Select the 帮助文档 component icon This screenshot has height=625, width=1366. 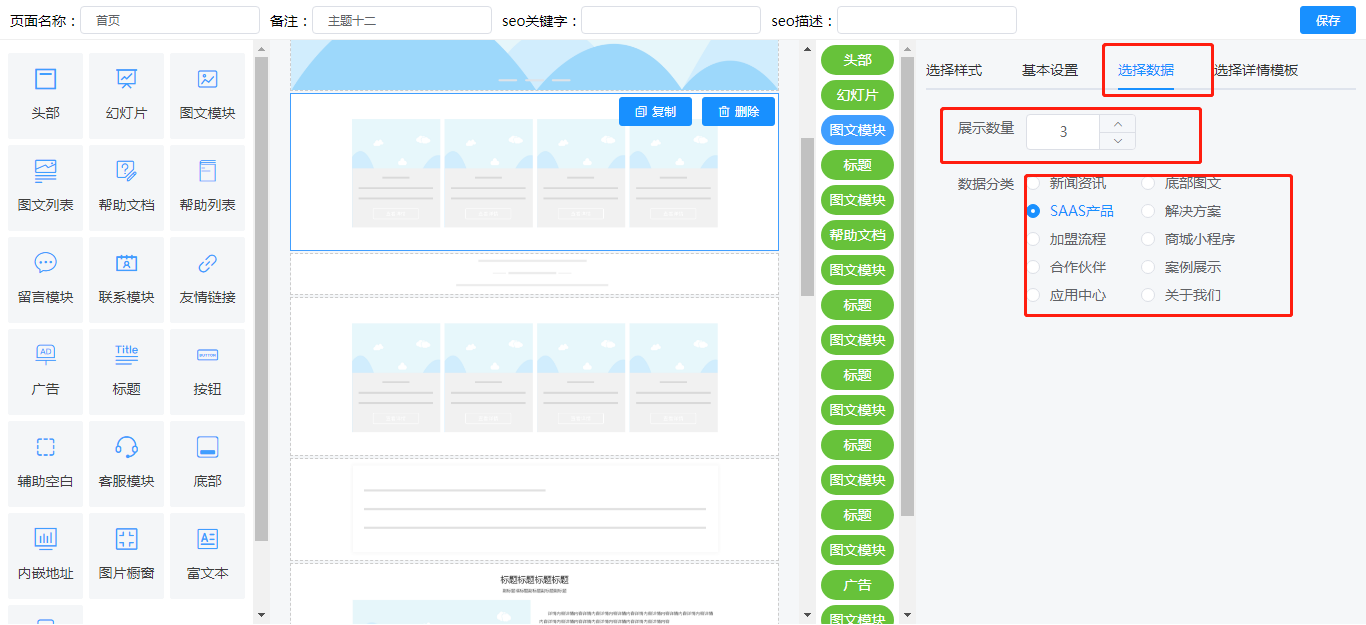[126, 172]
